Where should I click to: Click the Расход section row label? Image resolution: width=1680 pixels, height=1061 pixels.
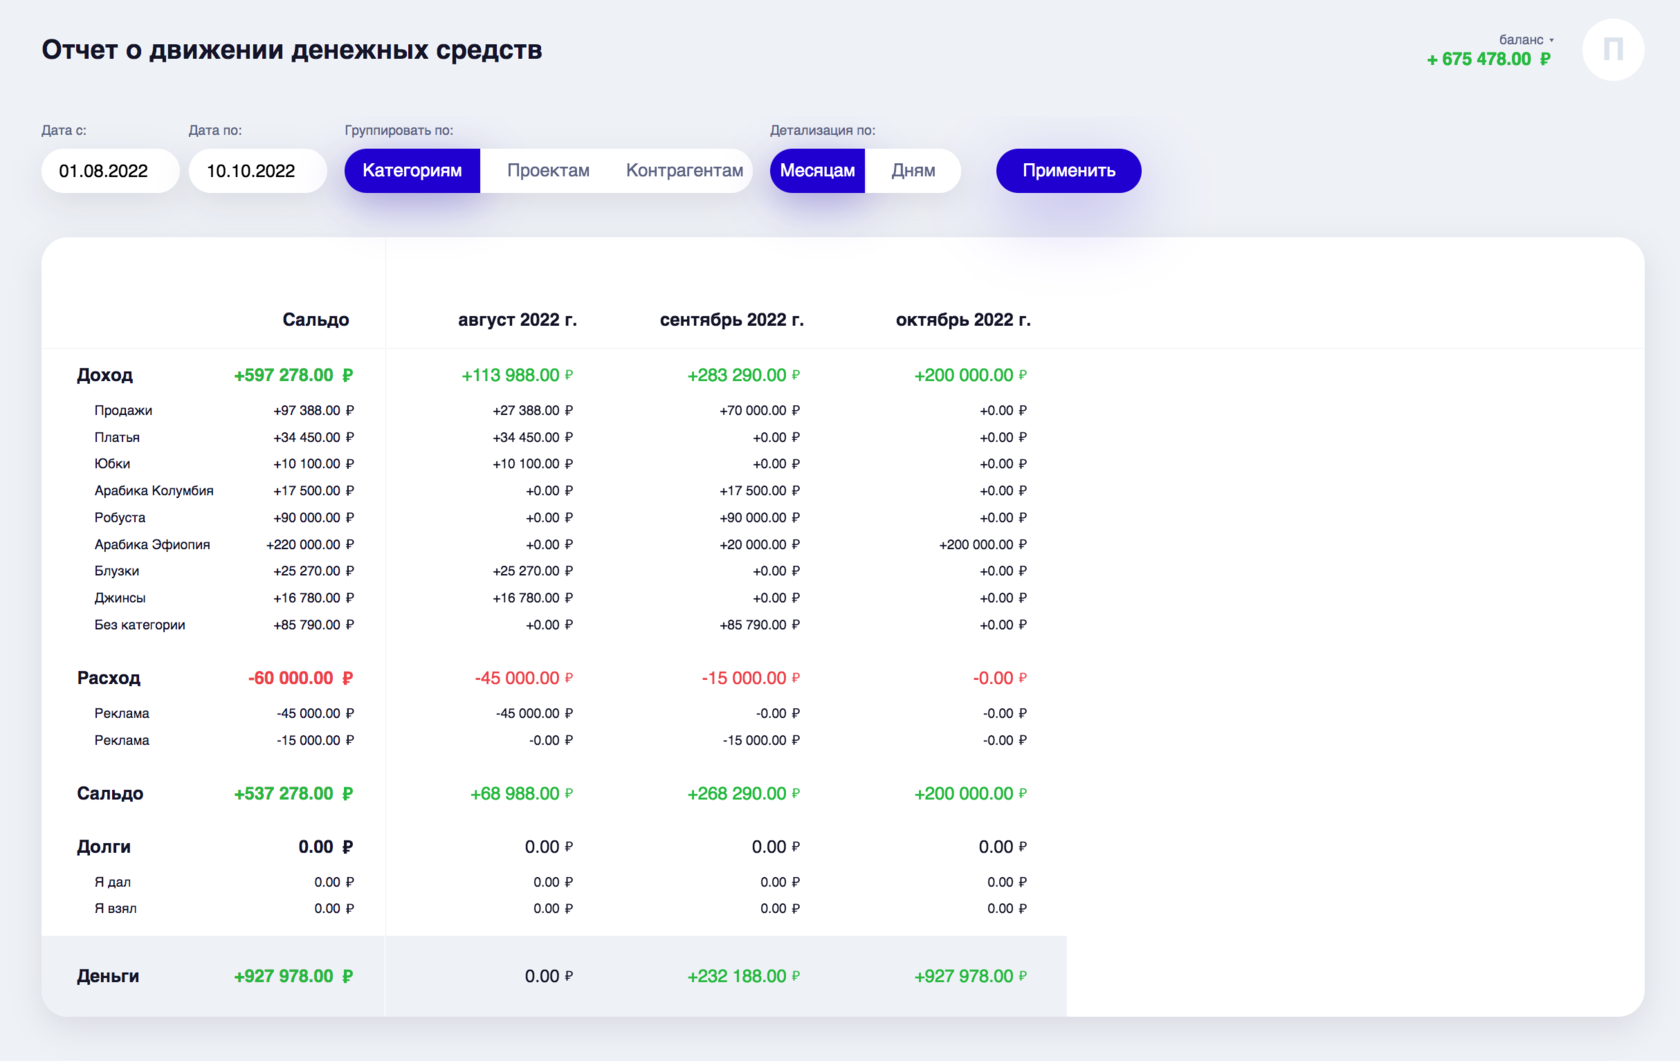point(109,678)
